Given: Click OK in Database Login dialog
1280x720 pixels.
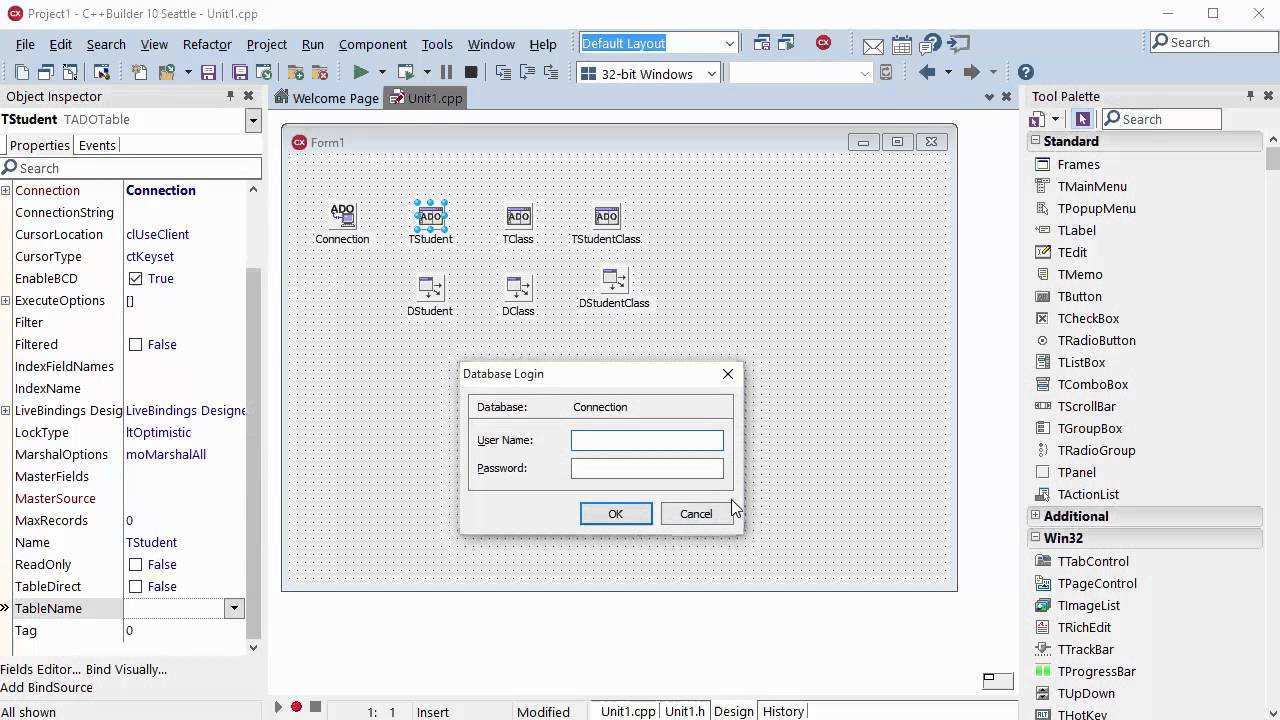Looking at the screenshot, I should point(616,514).
